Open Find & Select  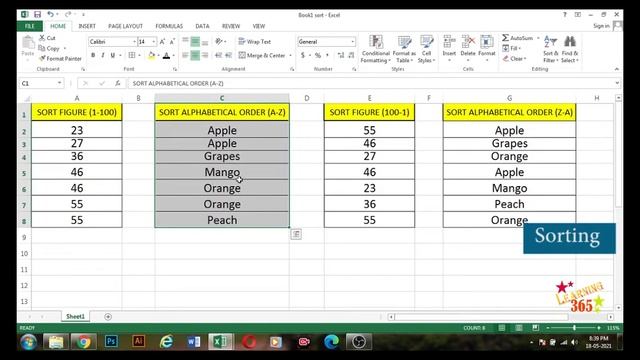coord(570,49)
